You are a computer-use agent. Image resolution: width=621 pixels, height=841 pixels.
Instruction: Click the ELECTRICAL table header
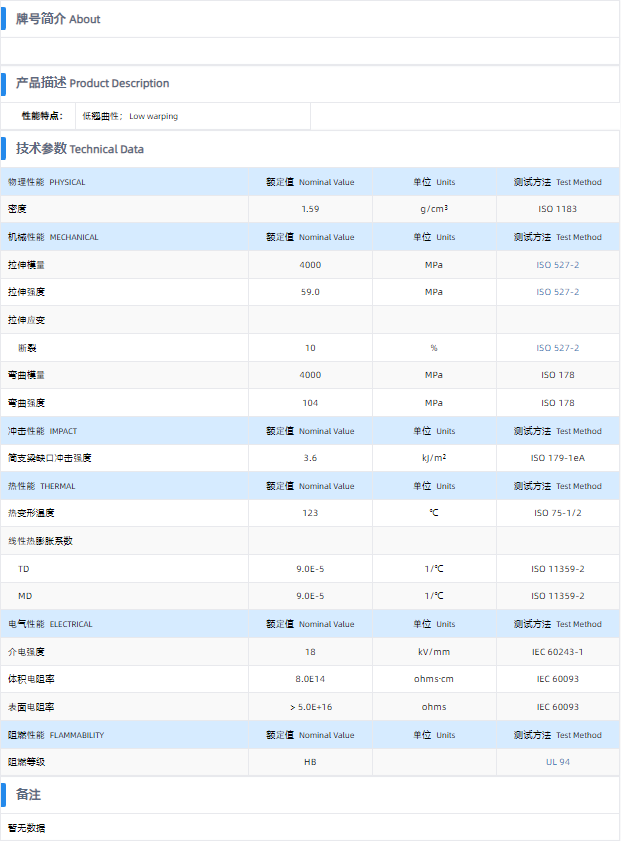point(50,624)
